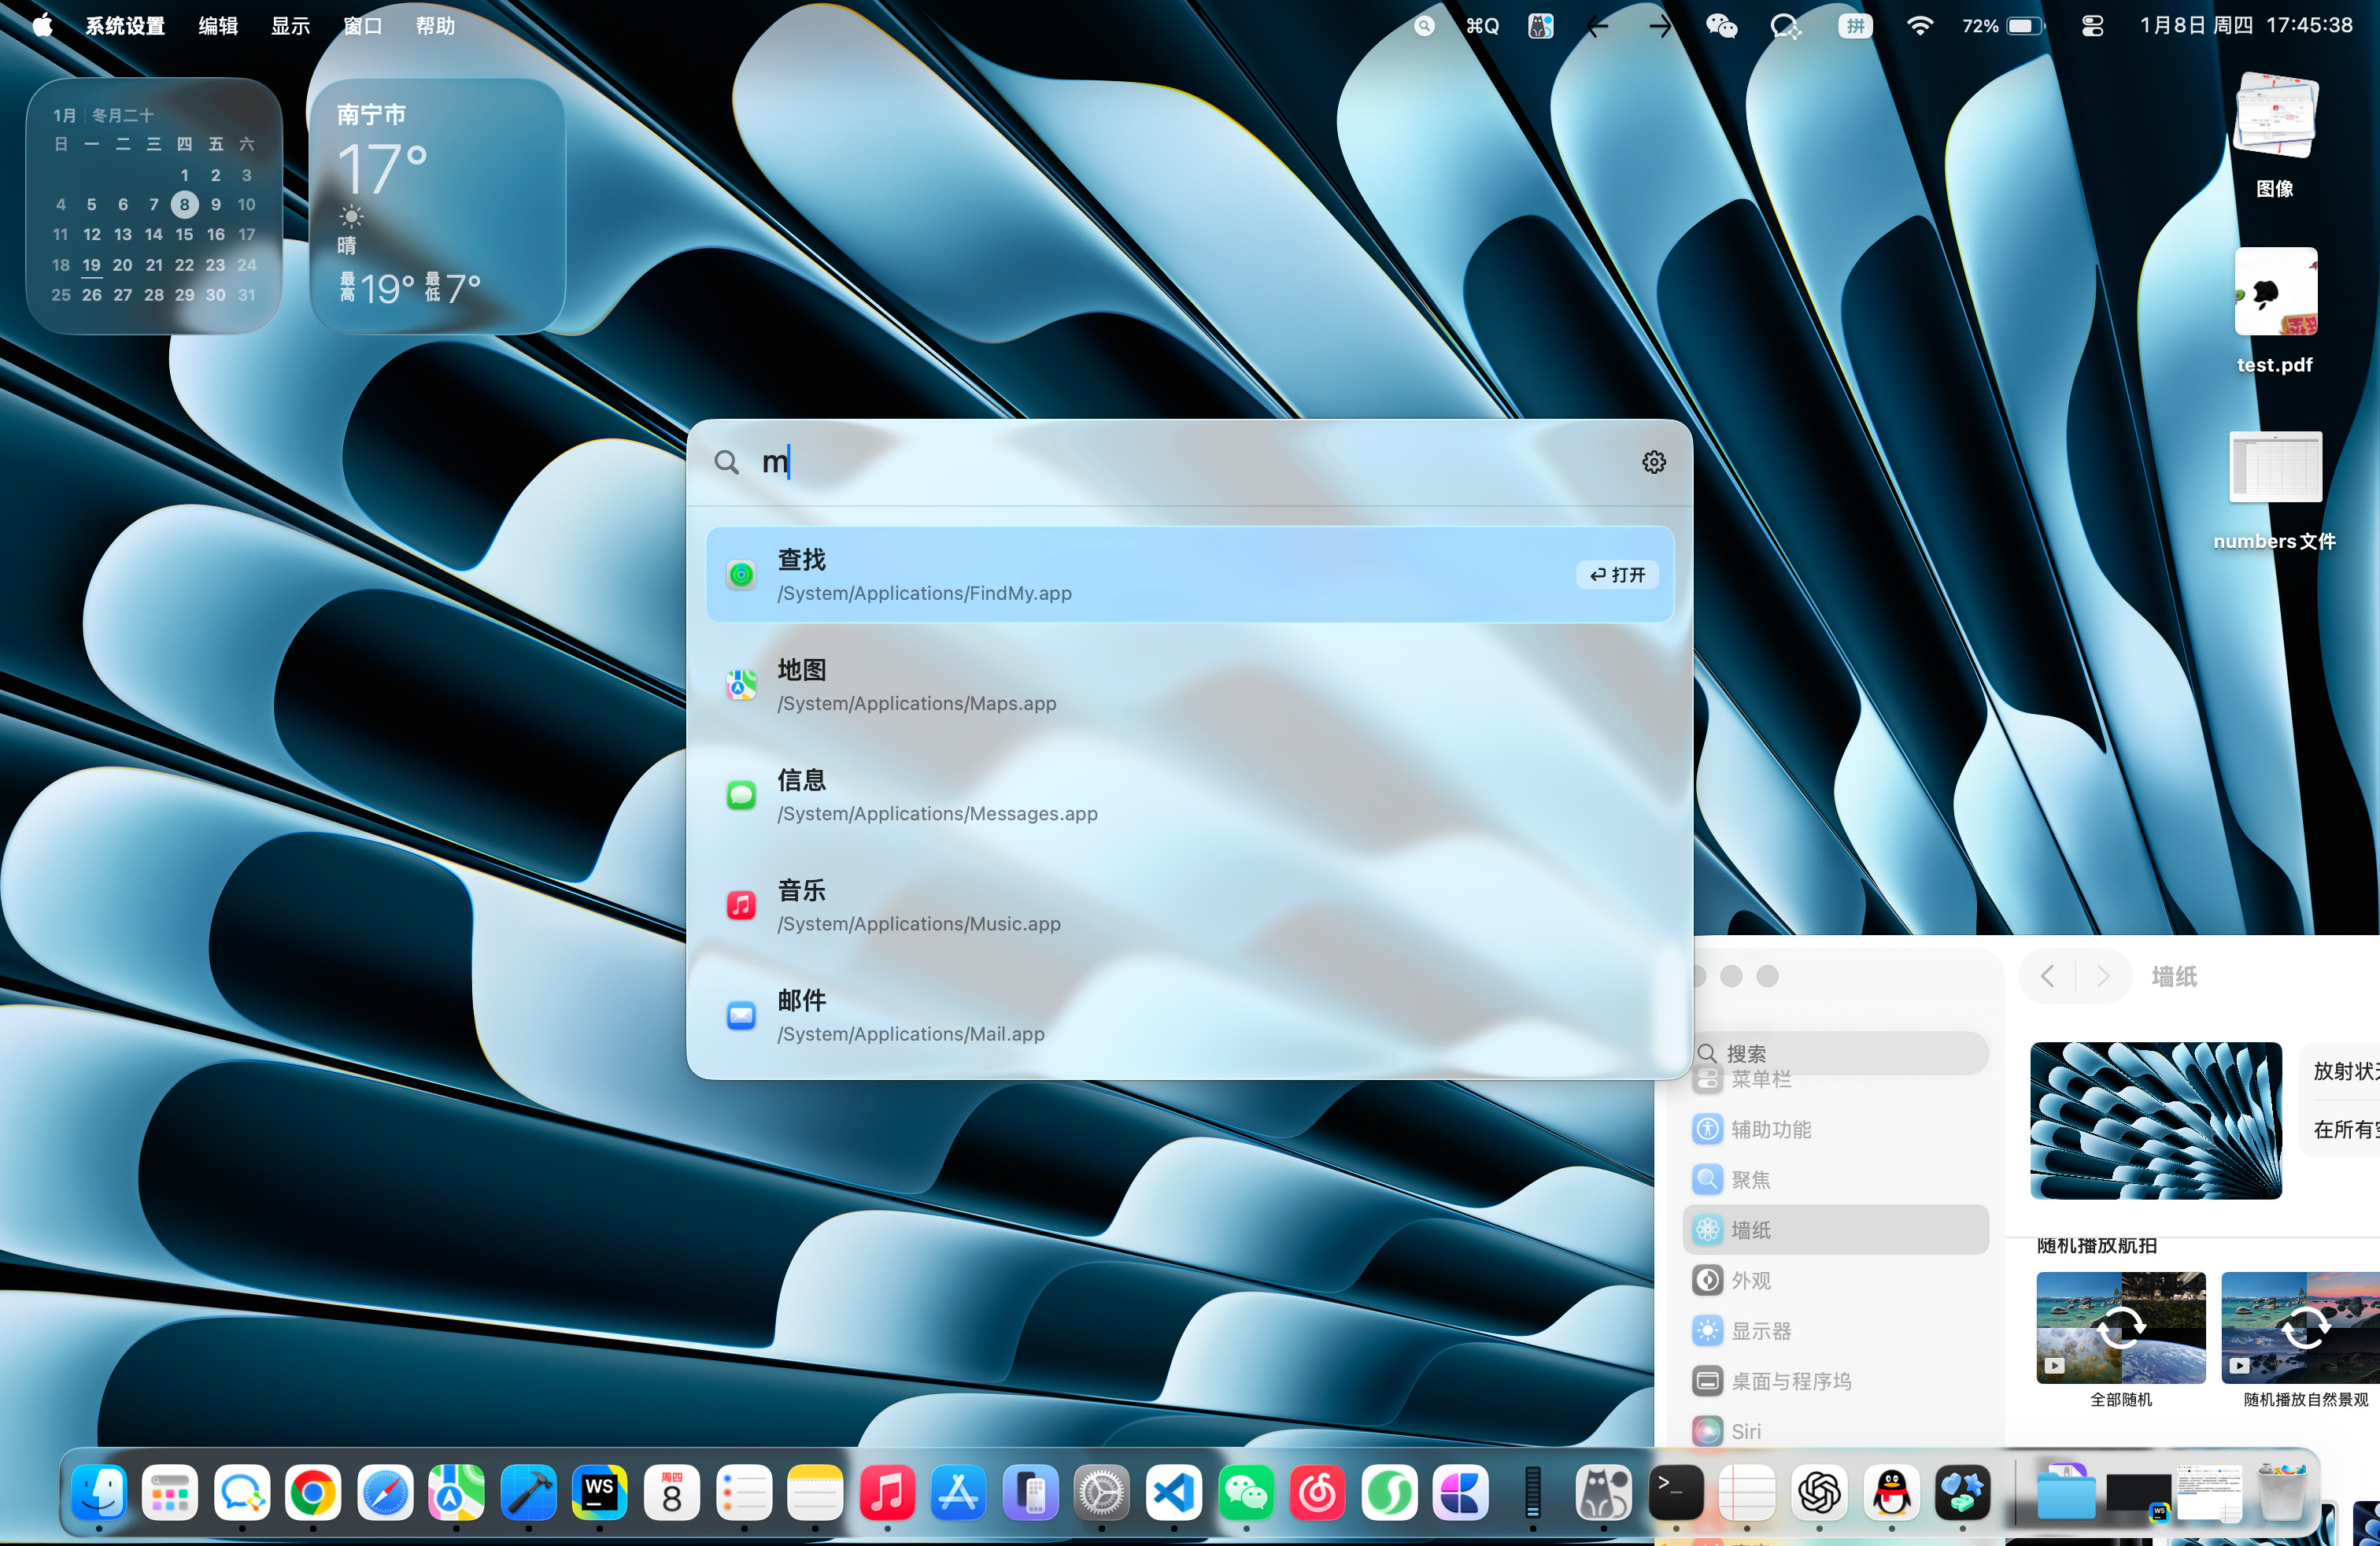This screenshot has width=2380, height=1546.
Task: Choose the 全部随机 wallpaper thumbnail
Action: pyautogui.click(x=2120, y=1328)
